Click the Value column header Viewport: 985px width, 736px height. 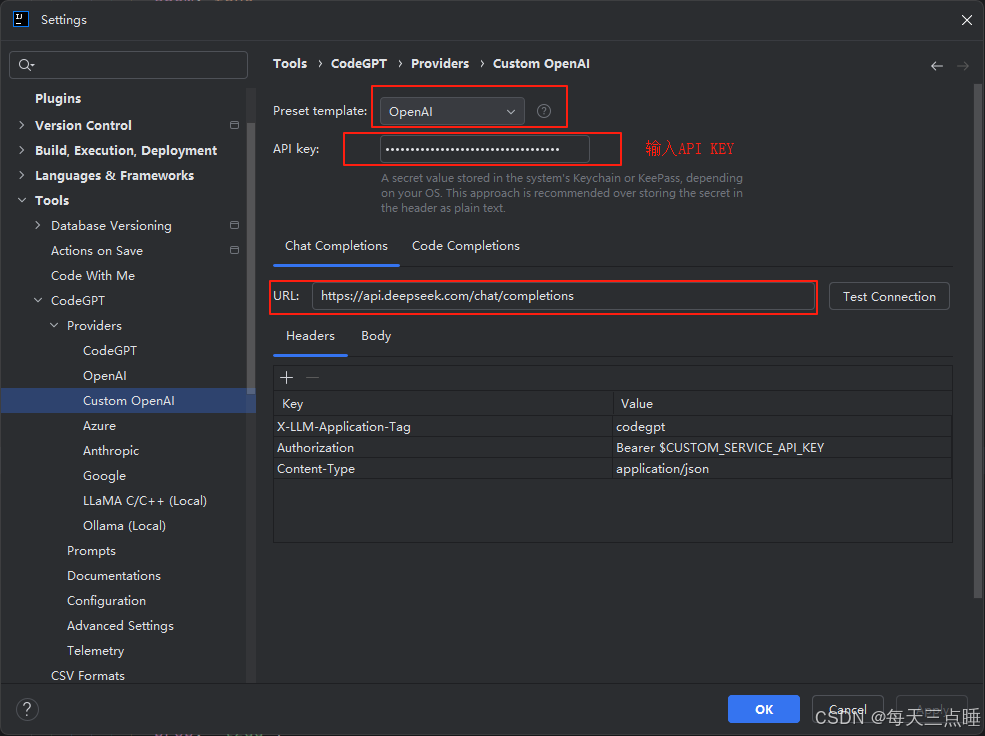(x=782, y=404)
